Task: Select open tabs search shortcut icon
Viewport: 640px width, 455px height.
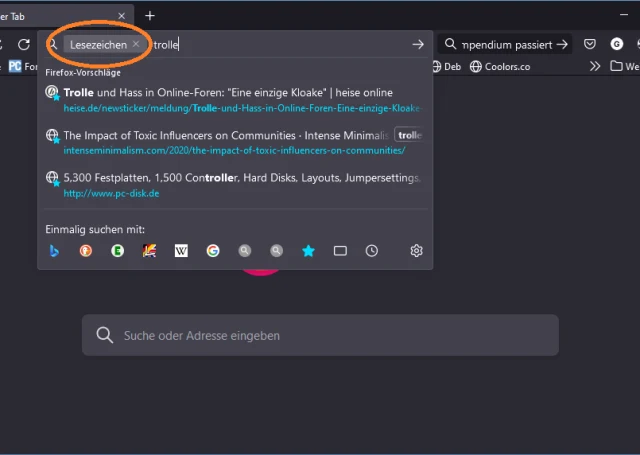Action: click(x=340, y=251)
